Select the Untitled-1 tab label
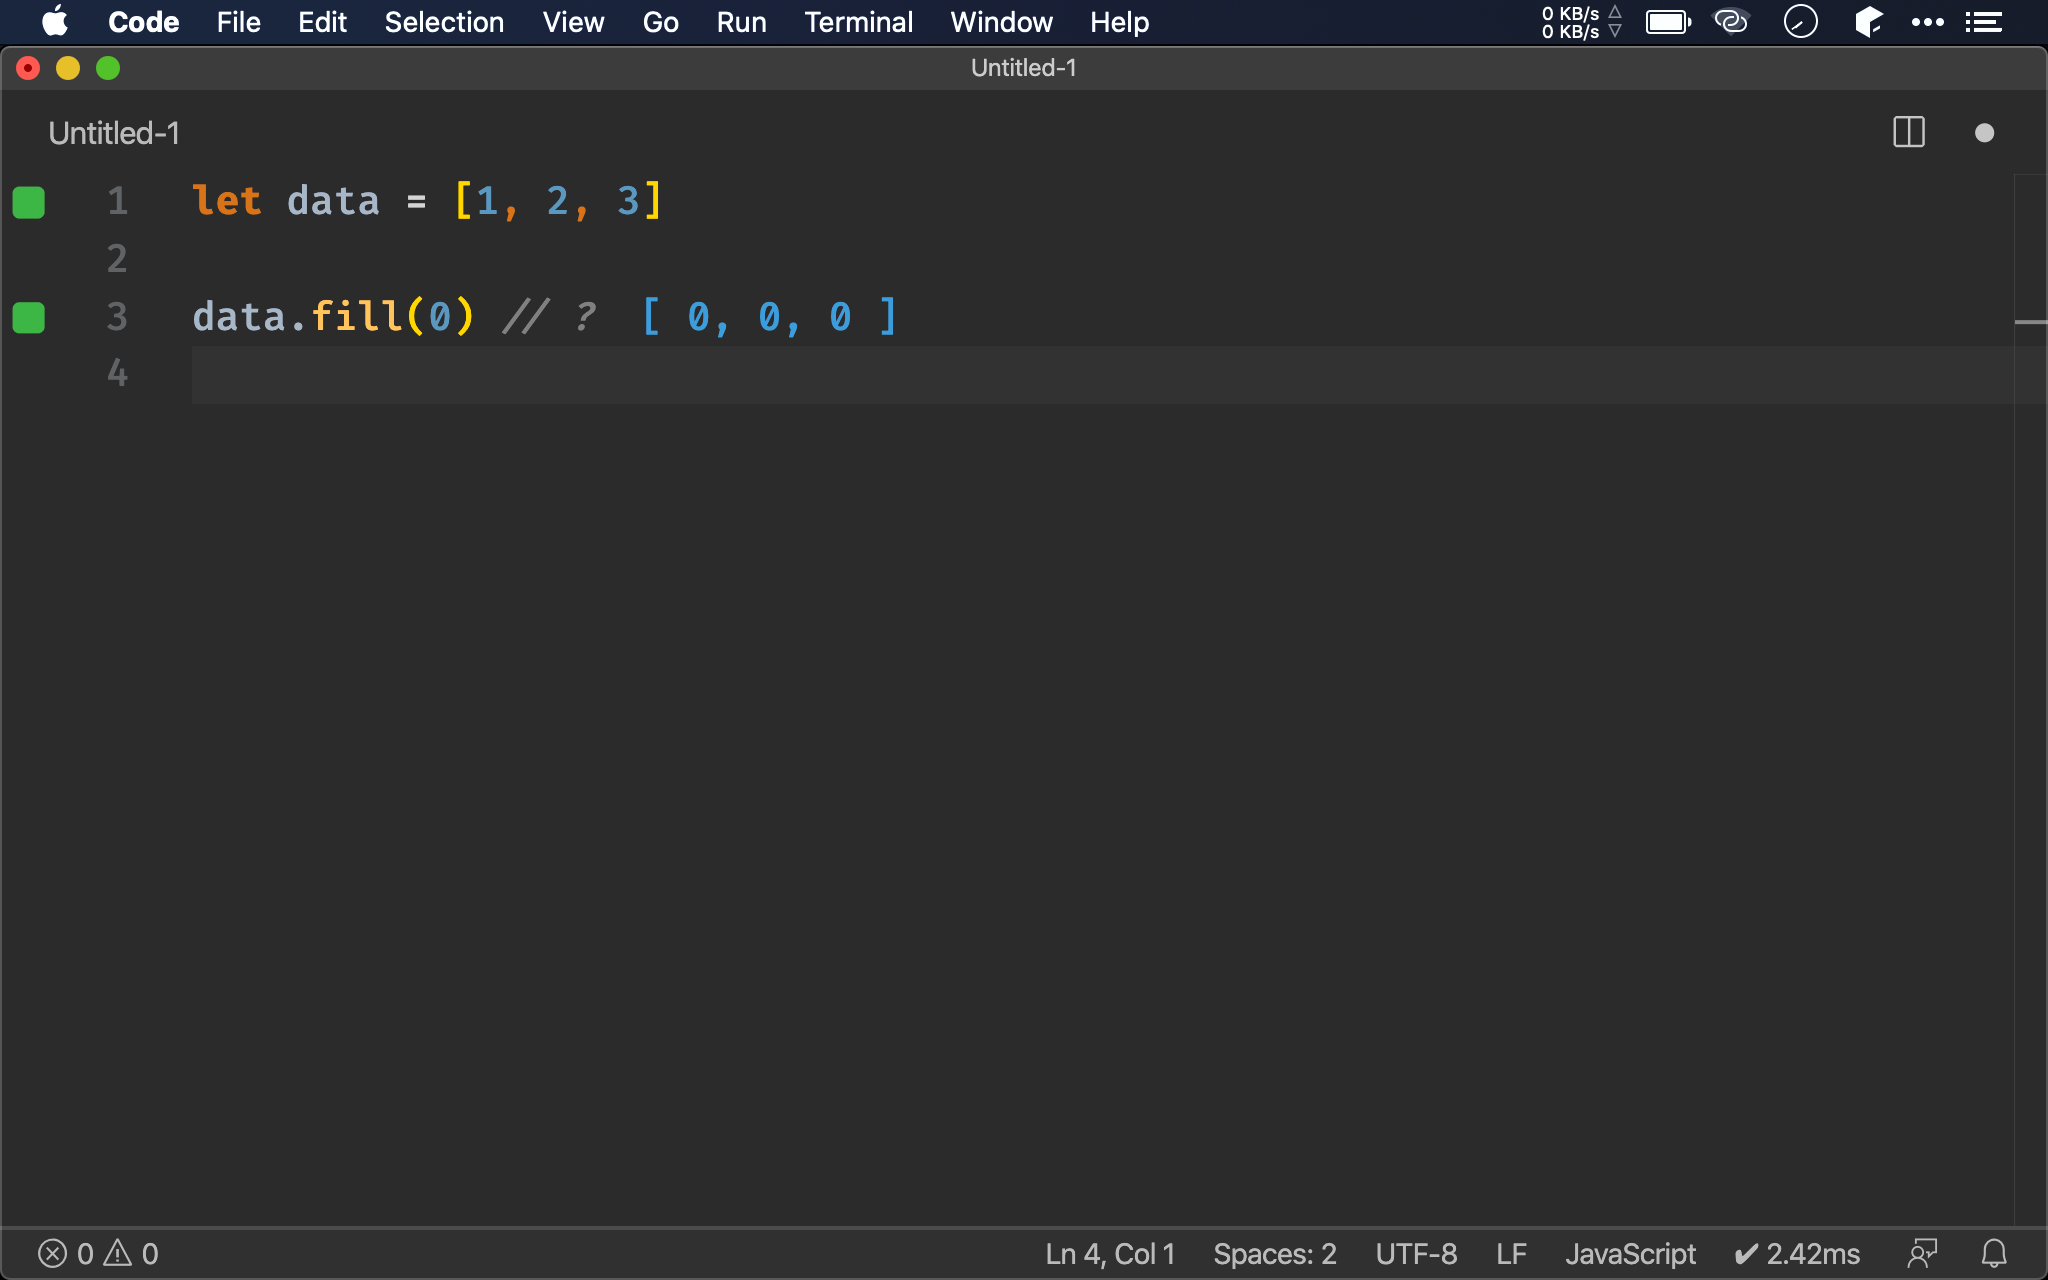 (x=112, y=131)
